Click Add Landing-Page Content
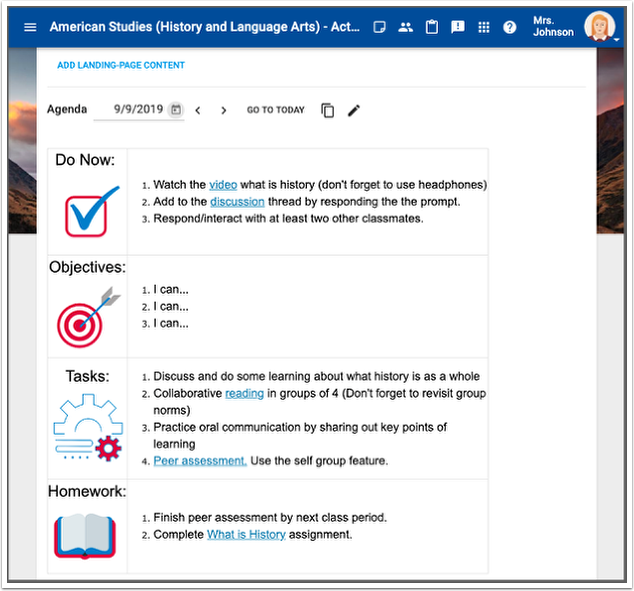 [x=121, y=65]
